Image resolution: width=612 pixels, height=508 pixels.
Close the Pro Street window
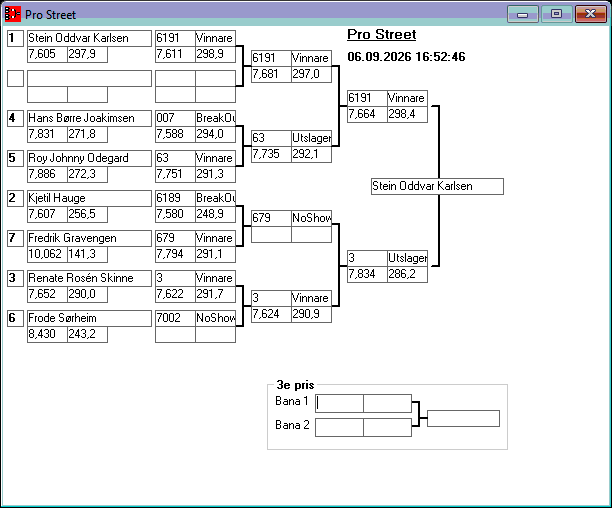click(x=591, y=14)
